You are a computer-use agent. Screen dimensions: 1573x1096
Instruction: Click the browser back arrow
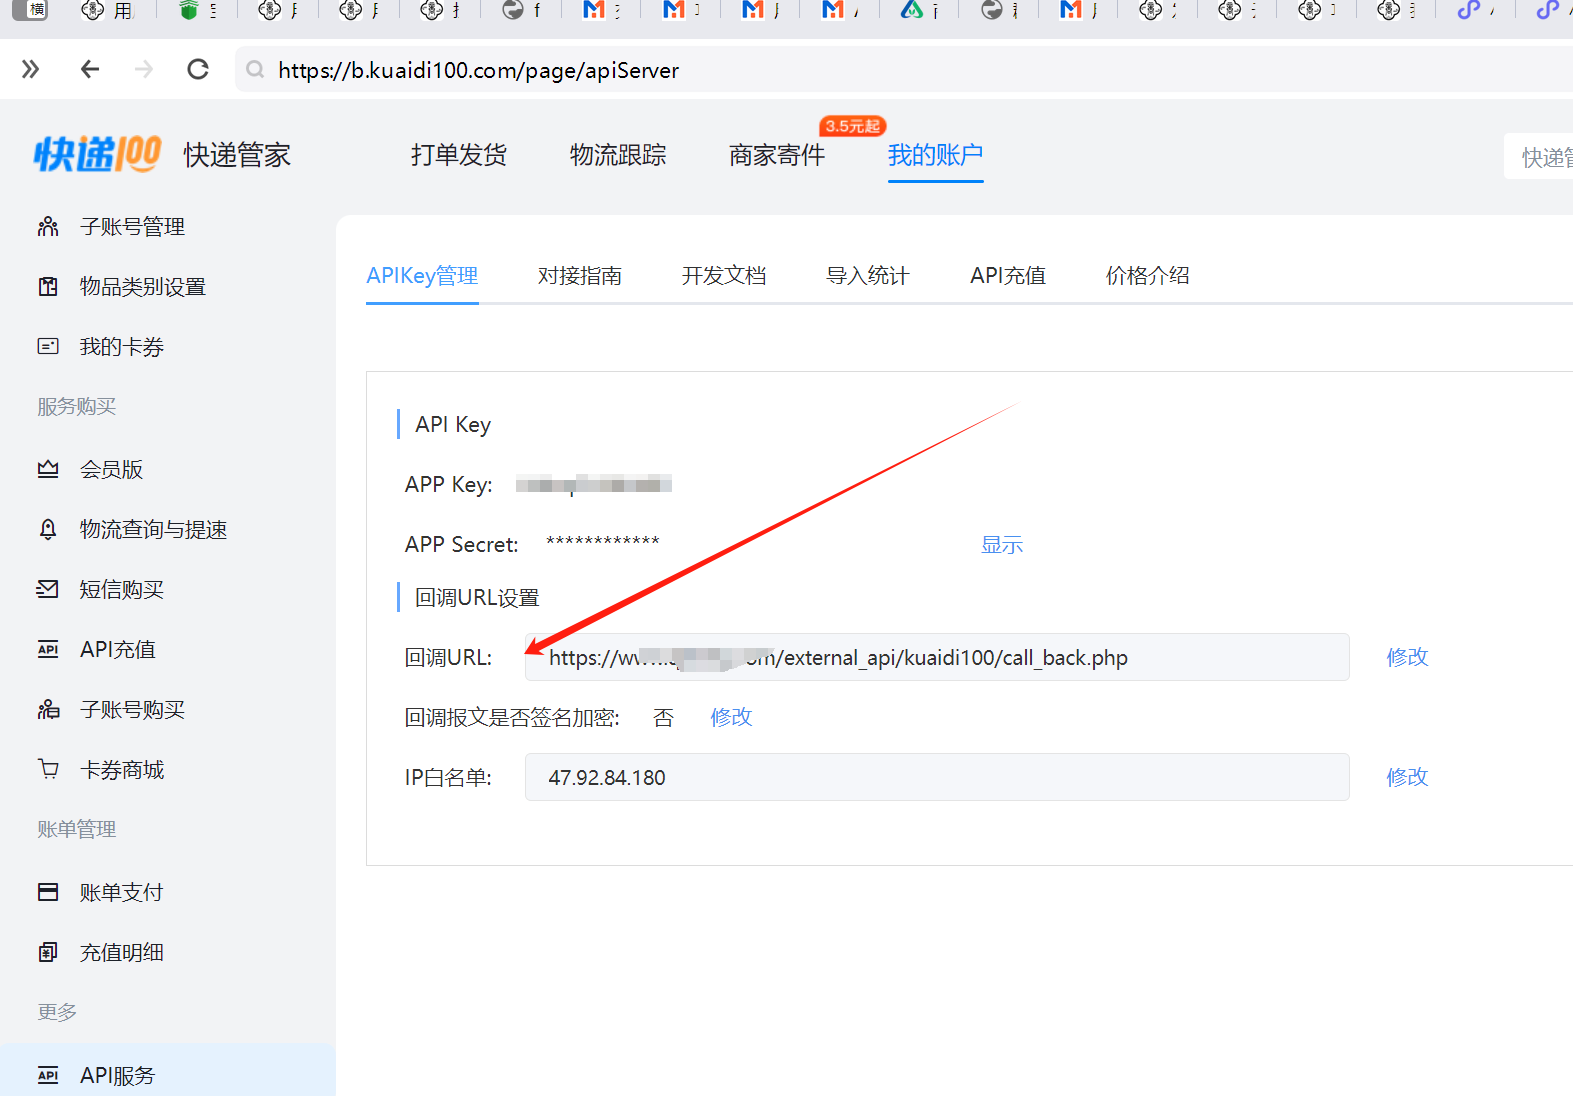coord(90,69)
